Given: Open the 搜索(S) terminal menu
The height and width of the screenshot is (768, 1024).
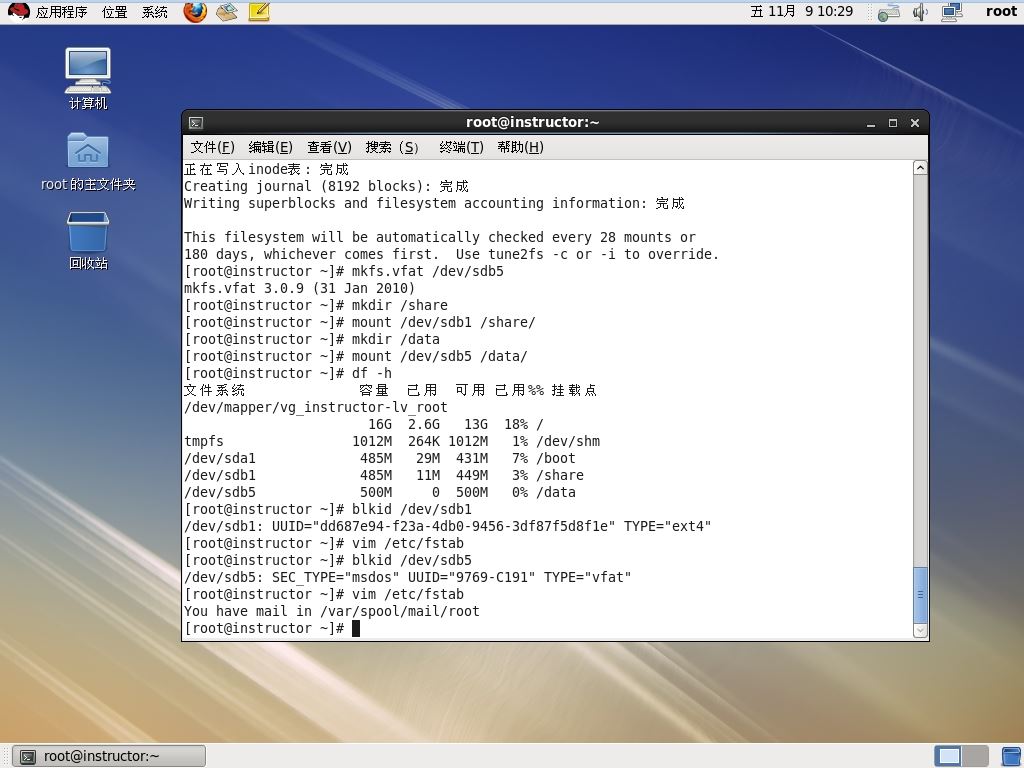Looking at the screenshot, I should tap(392, 147).
